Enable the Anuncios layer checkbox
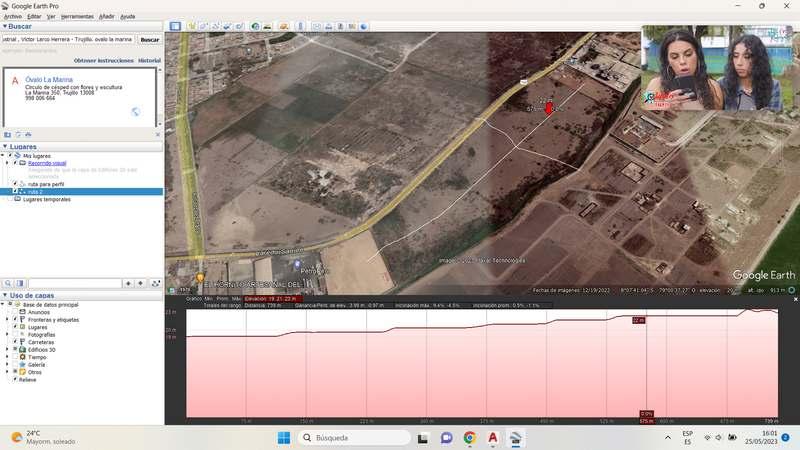Viewport: 800px width, 450px height. pos(15,312)
